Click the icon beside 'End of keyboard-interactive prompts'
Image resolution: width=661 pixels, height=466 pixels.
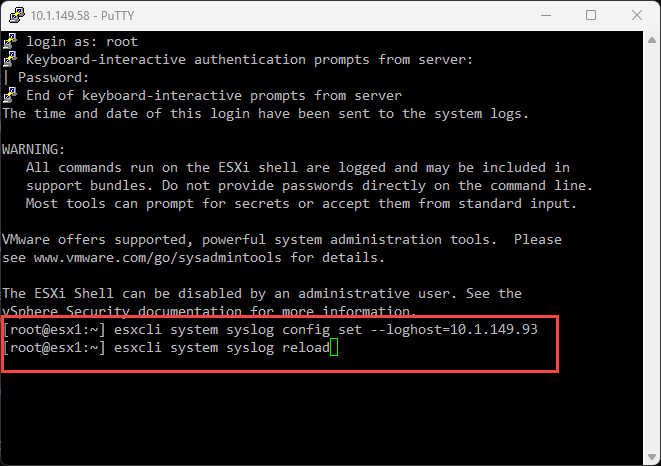pyautogui.click(x=10, y=95)
